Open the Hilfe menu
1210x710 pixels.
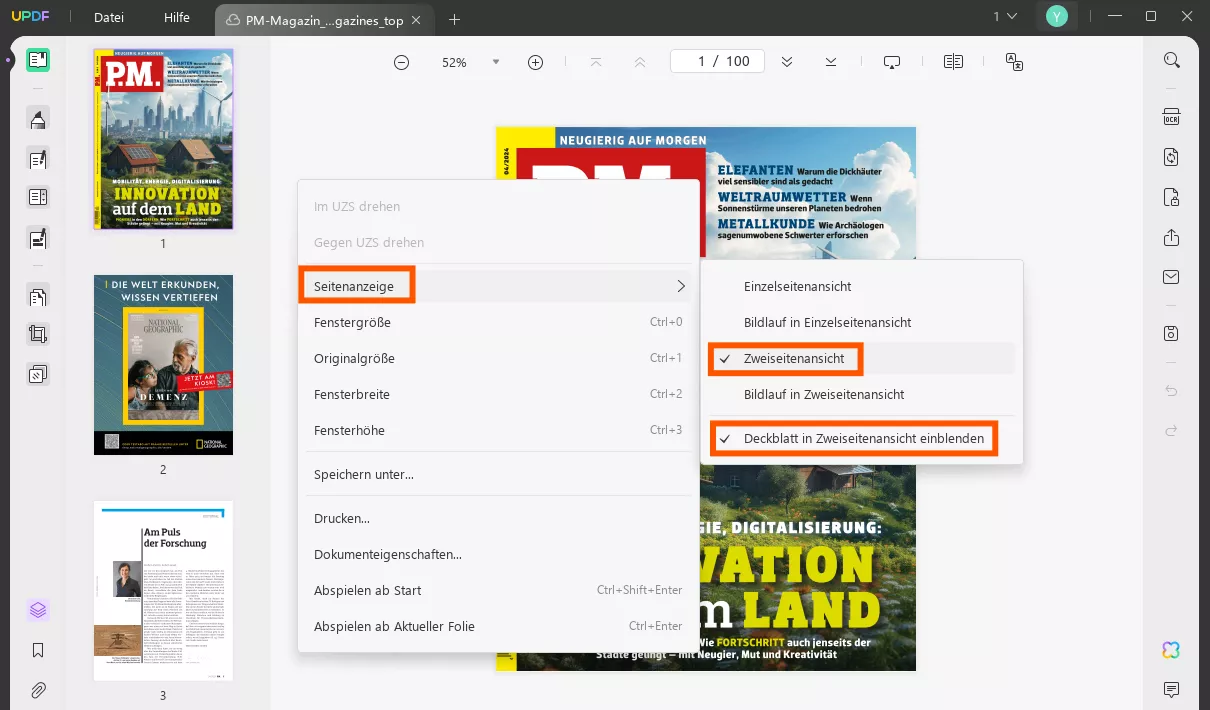(177, 18)
